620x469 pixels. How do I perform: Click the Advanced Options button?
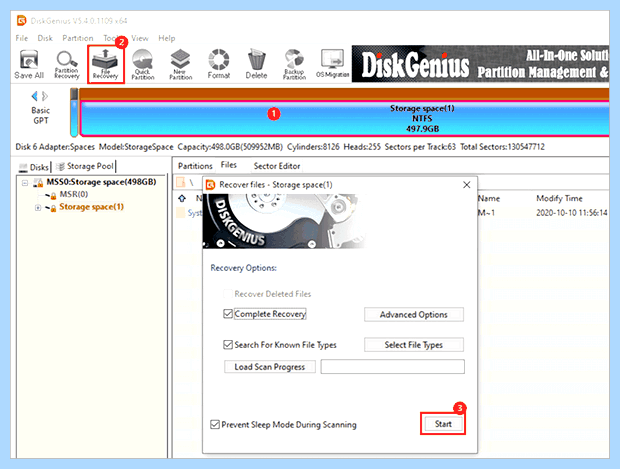[x=414, y=314]
